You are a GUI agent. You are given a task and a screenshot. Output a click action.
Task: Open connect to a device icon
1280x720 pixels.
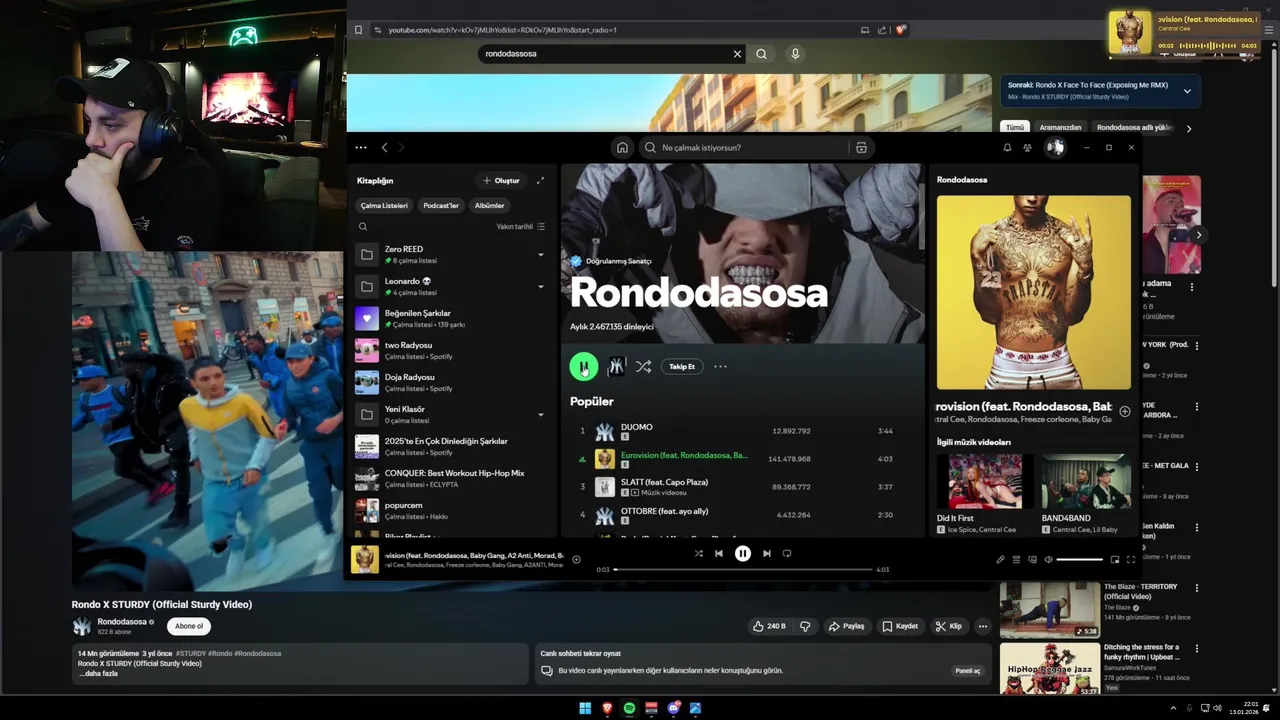1032,560
